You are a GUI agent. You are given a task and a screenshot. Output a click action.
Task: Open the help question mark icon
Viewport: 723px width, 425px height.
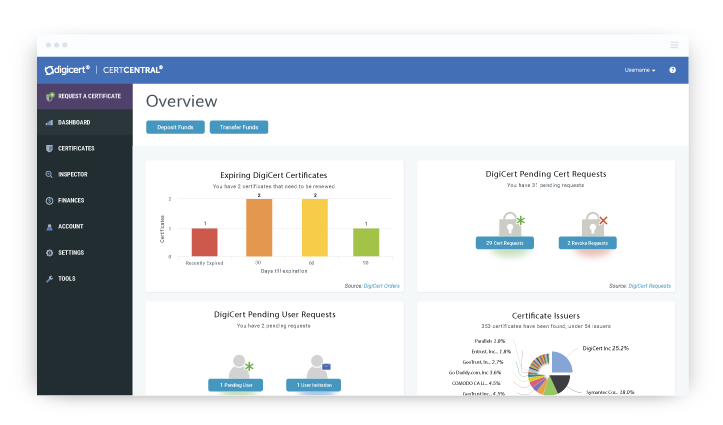tap(672, 70)
